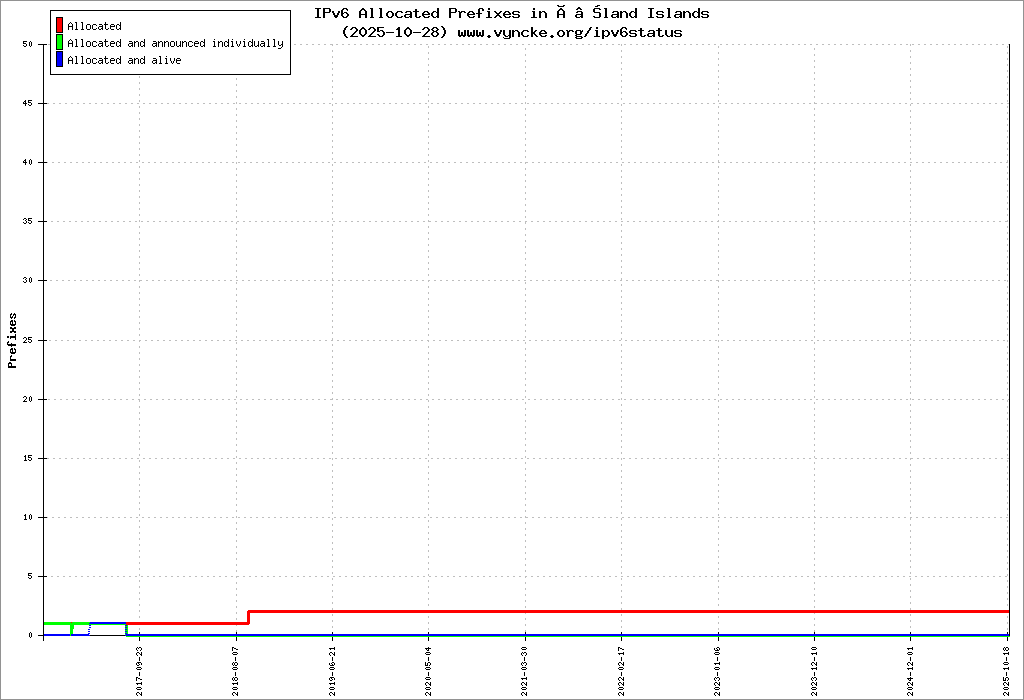1024x700 pixels.
Task: Click the green legend color swatch
Action: pyautogui.click(x=60, y=43)
